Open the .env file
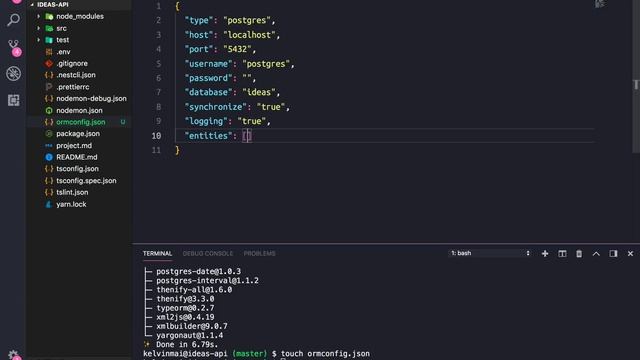 pyautogui.click(x=63, y=52)
